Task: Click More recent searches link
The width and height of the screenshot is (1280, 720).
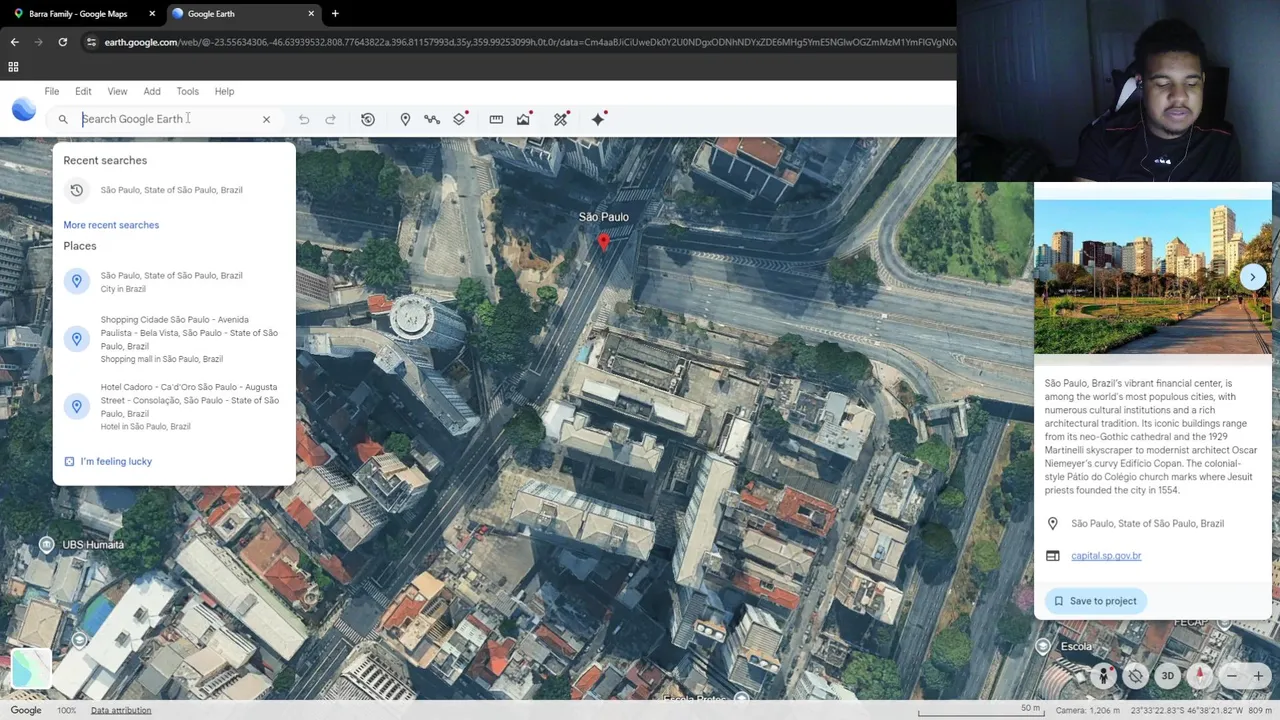Action: pyautogui.click(x=111, y=225)
